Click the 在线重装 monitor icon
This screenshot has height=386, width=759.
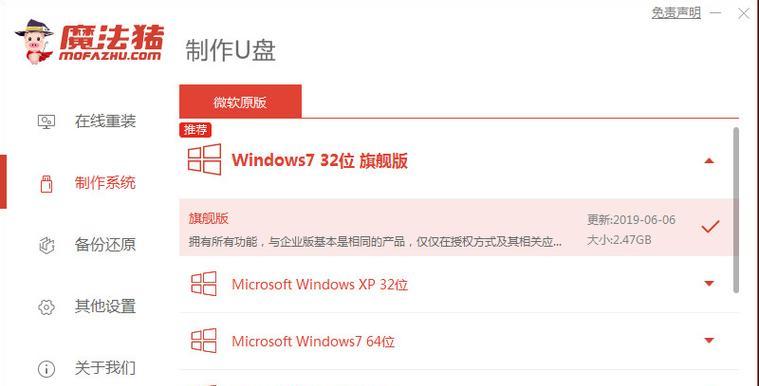[x=46, y=122]
